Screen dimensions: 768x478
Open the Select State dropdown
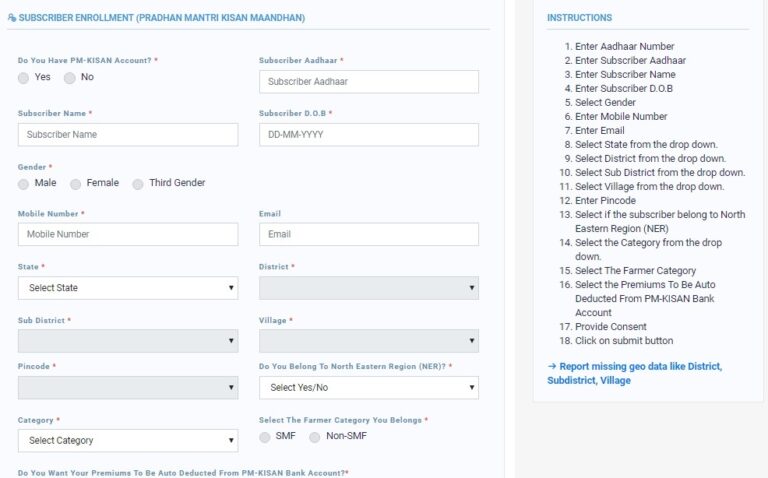[x=128, y=288]
